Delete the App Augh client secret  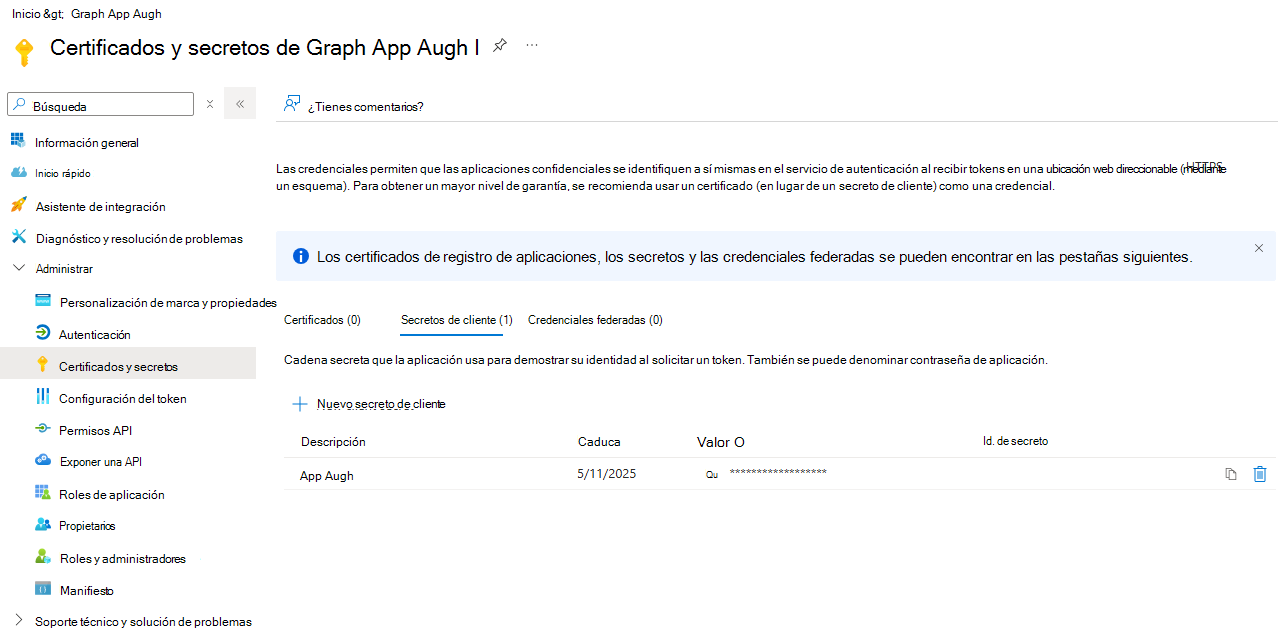point(1260,474)
